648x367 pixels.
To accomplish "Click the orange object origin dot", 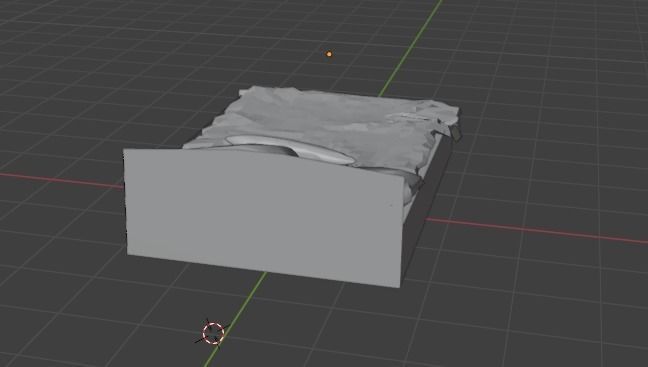I will point(329,54).
